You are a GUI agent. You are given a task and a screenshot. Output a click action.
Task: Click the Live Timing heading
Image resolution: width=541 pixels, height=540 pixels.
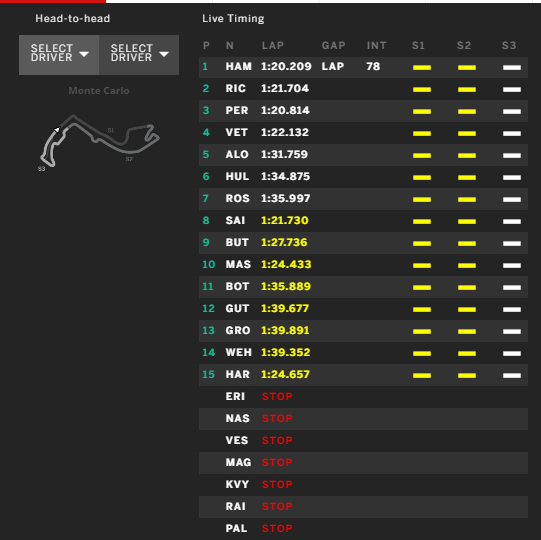[x=233, y=18]
